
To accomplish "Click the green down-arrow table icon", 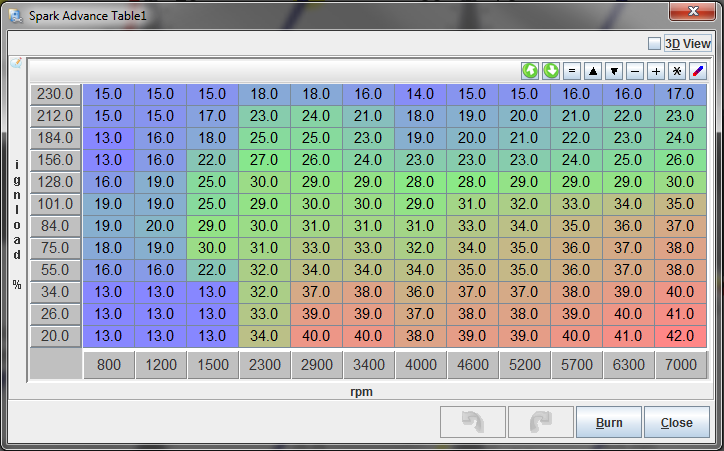I will (x=551, y=71).
